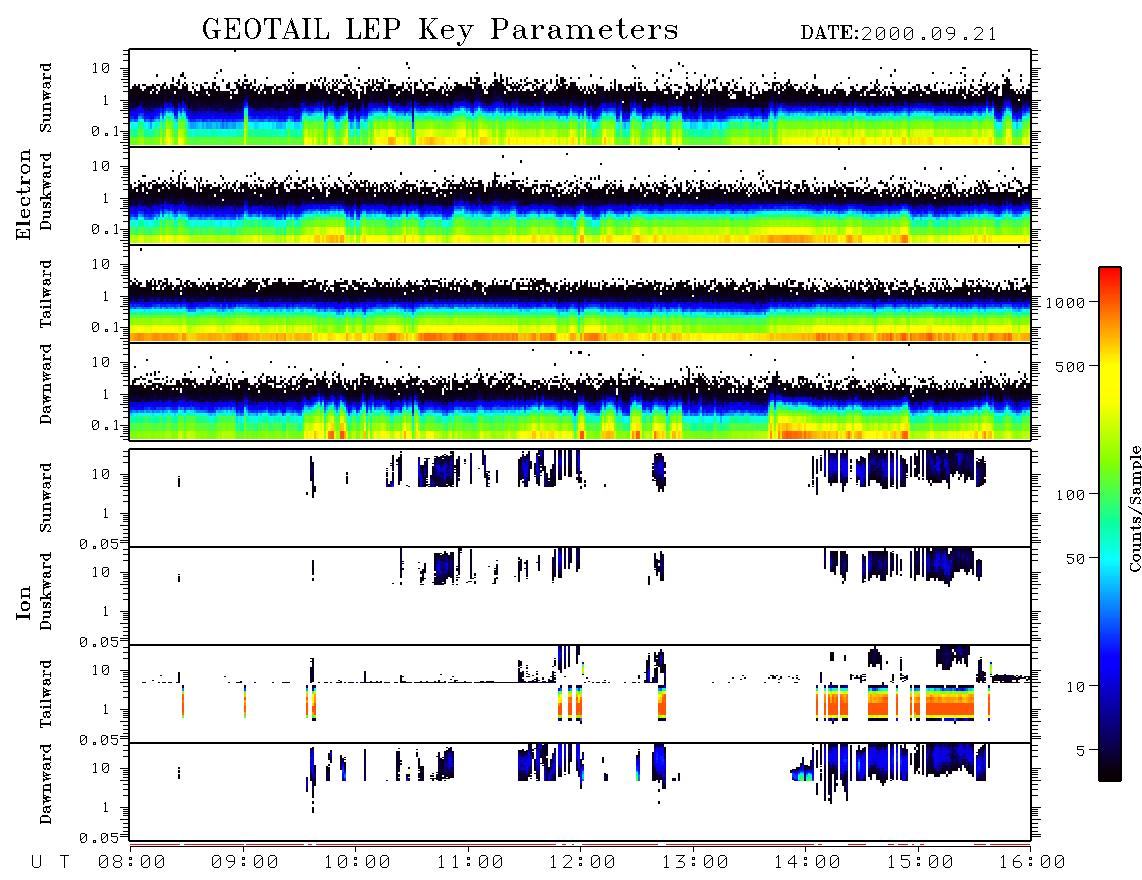Image resolution: width=1142 pixels, height=880 pixels.
Task: Click the Electron Dawnward spectrogram panel
Action: pos(580,391)
